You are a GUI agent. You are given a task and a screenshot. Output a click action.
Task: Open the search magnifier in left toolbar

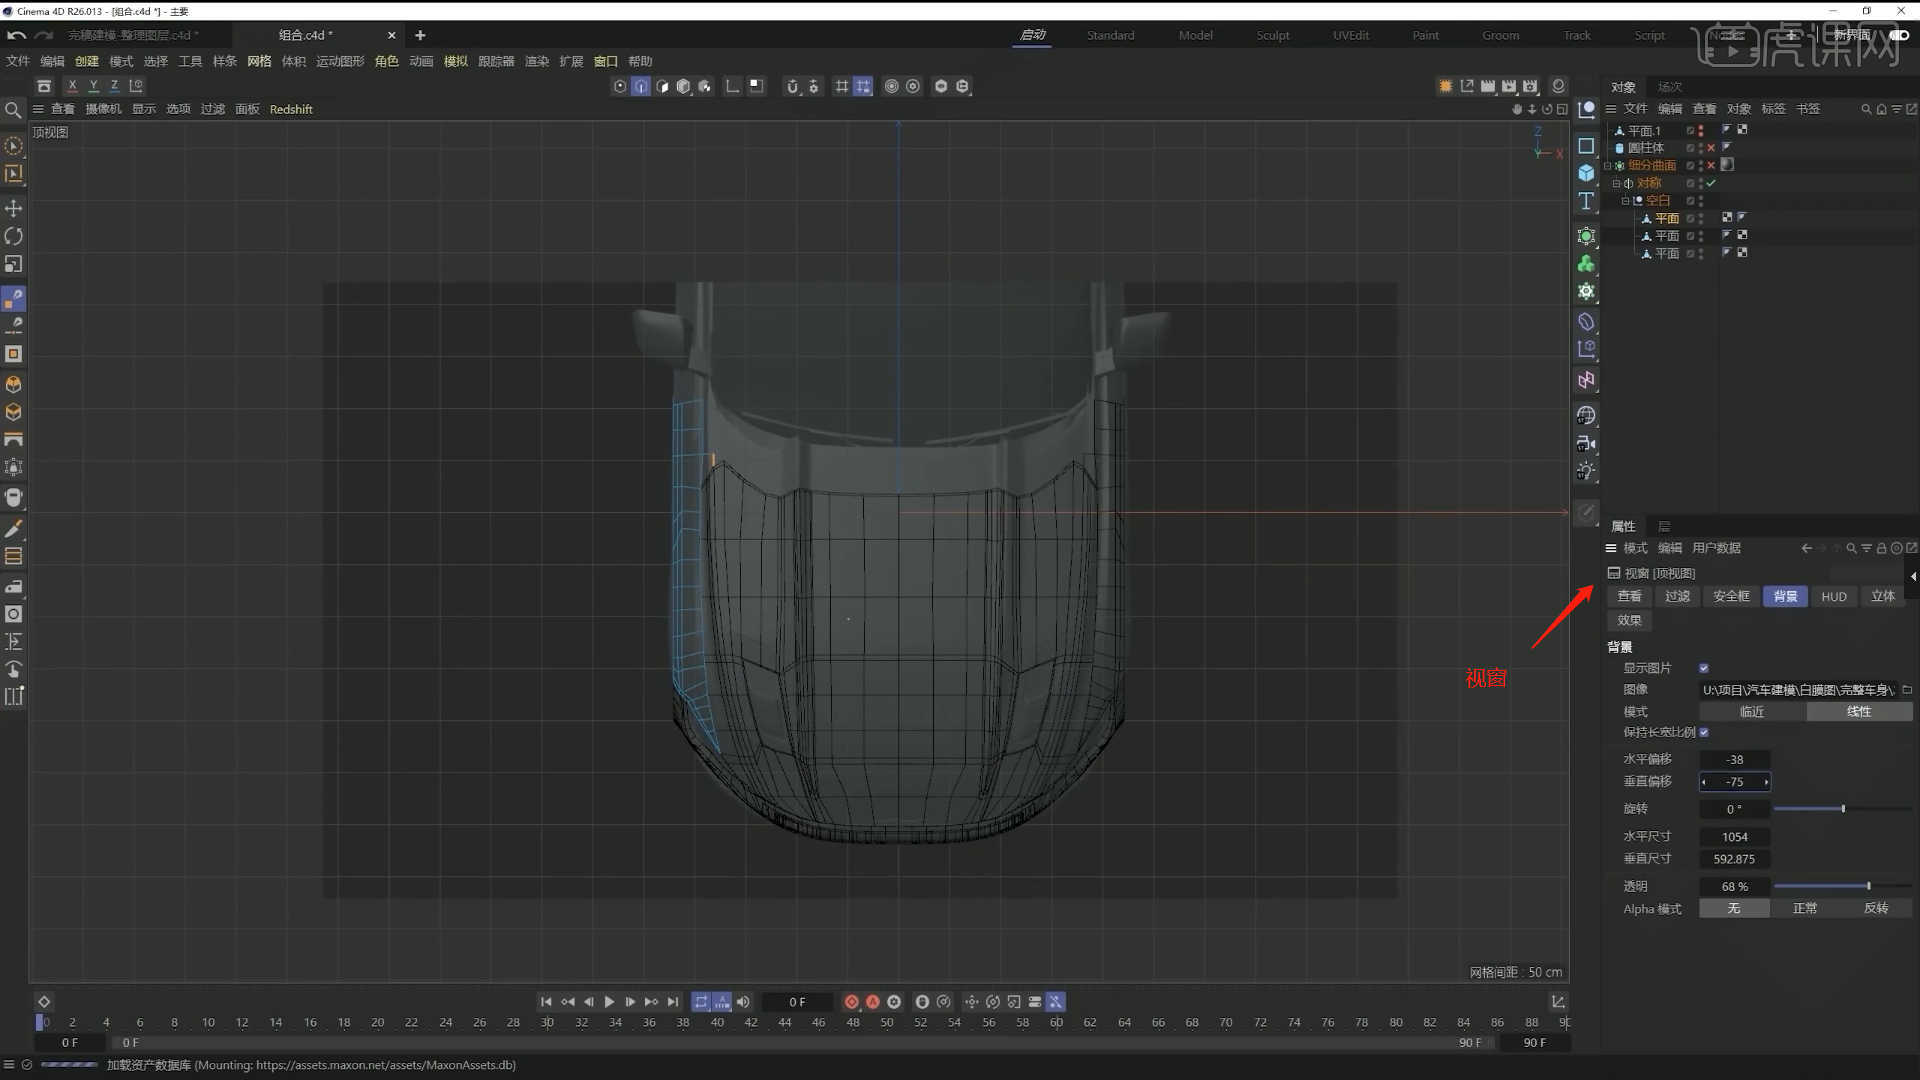pos(13,110)
